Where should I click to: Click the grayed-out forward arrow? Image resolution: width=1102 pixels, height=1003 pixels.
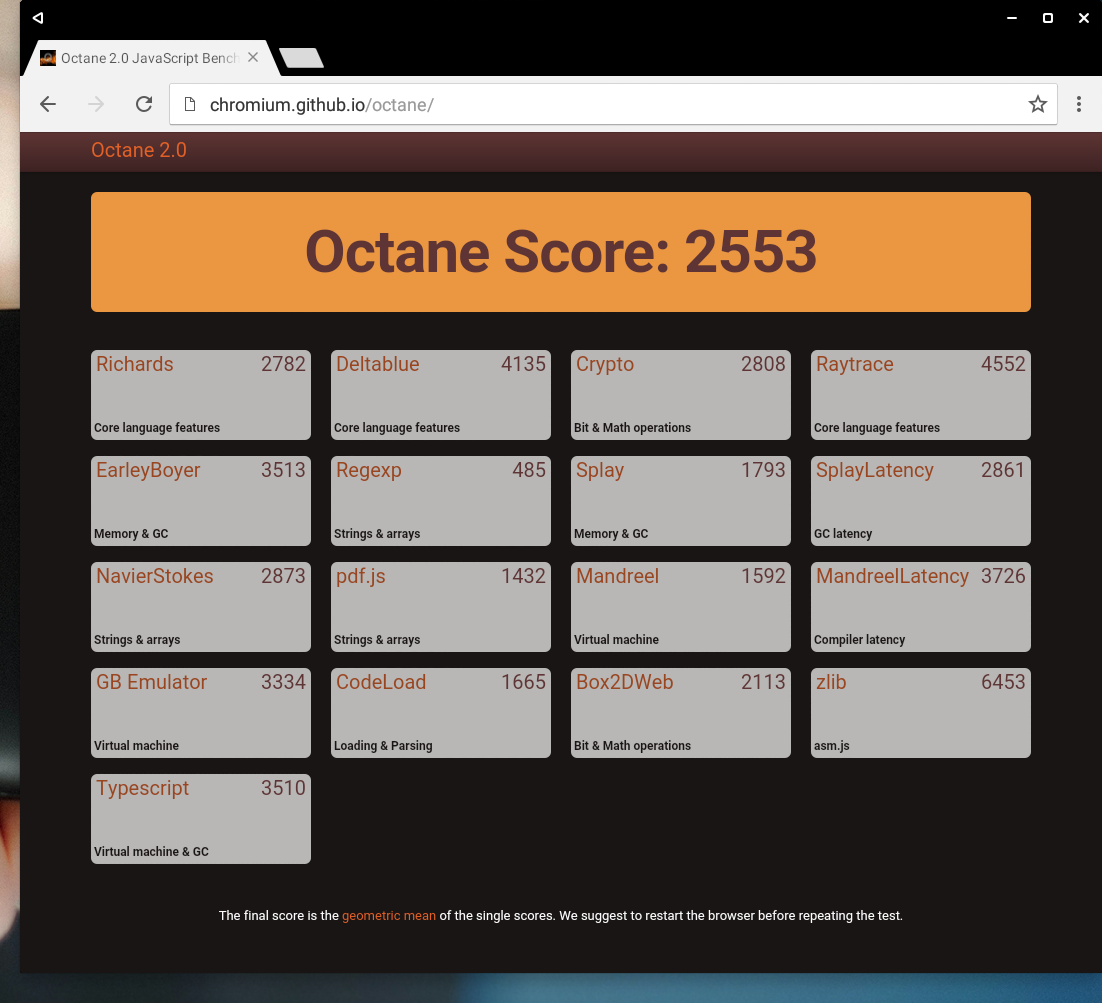95,104
